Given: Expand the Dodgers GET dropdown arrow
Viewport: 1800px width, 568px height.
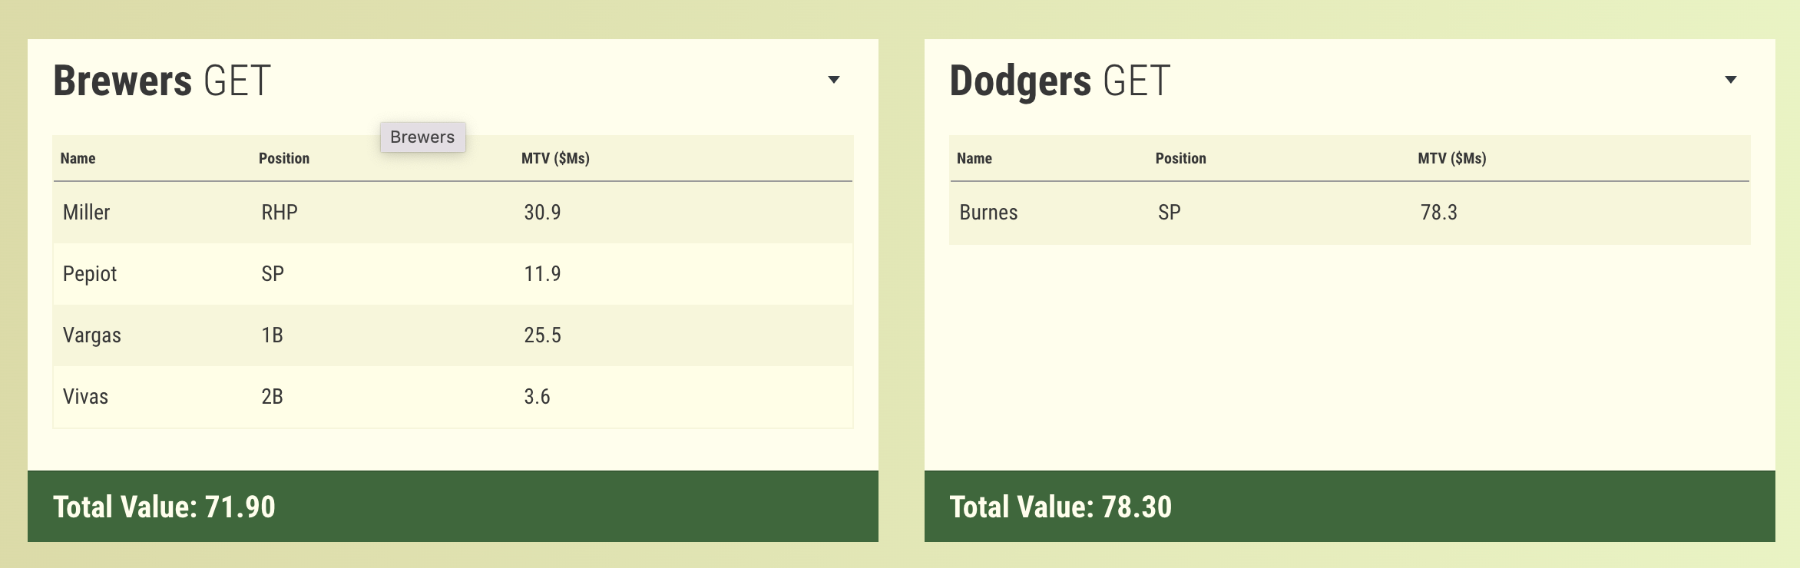Looking at the screenshot, I should (1730, 80).
